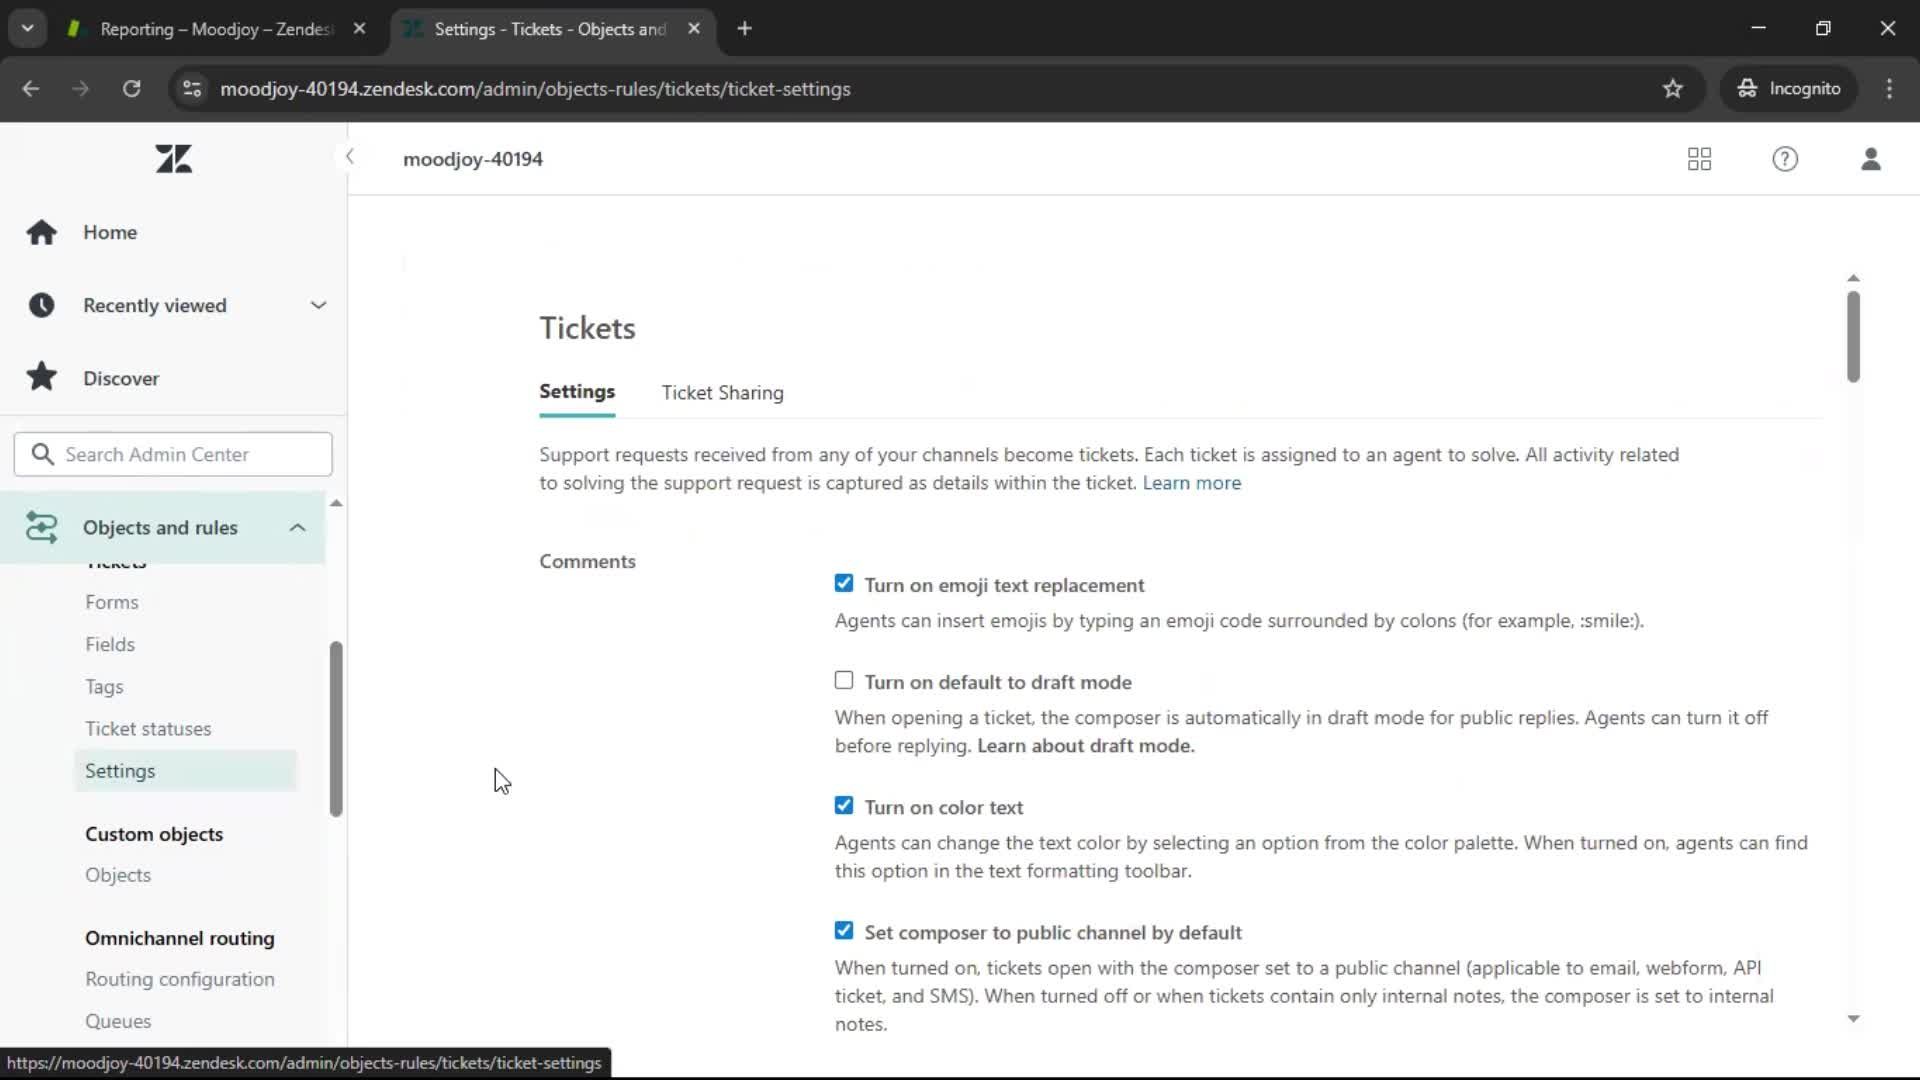Open Fields in the sidebar
The image size is (1920, 1080).
(x=110, y=644)
